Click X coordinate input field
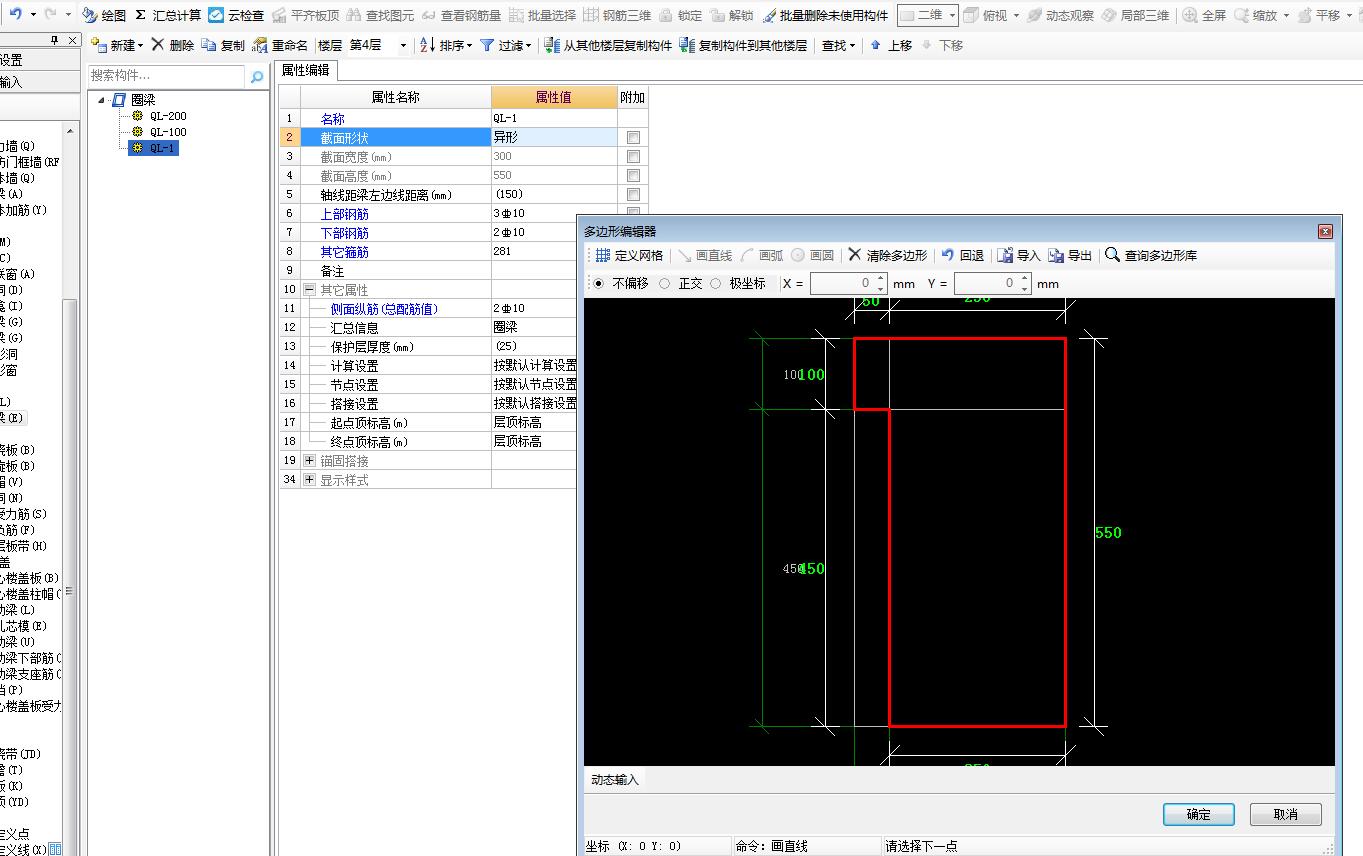 (x=841, y=284)
